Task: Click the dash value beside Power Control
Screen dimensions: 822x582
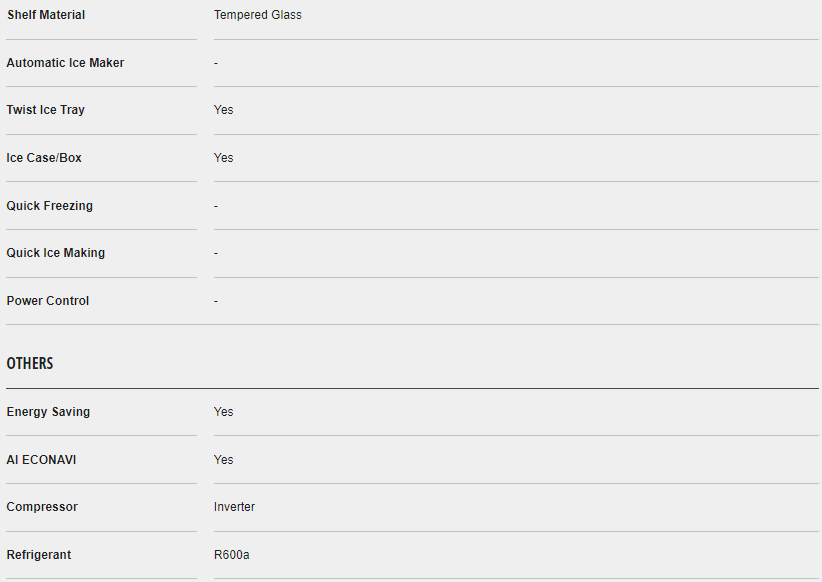Action: tap(216, 301)
